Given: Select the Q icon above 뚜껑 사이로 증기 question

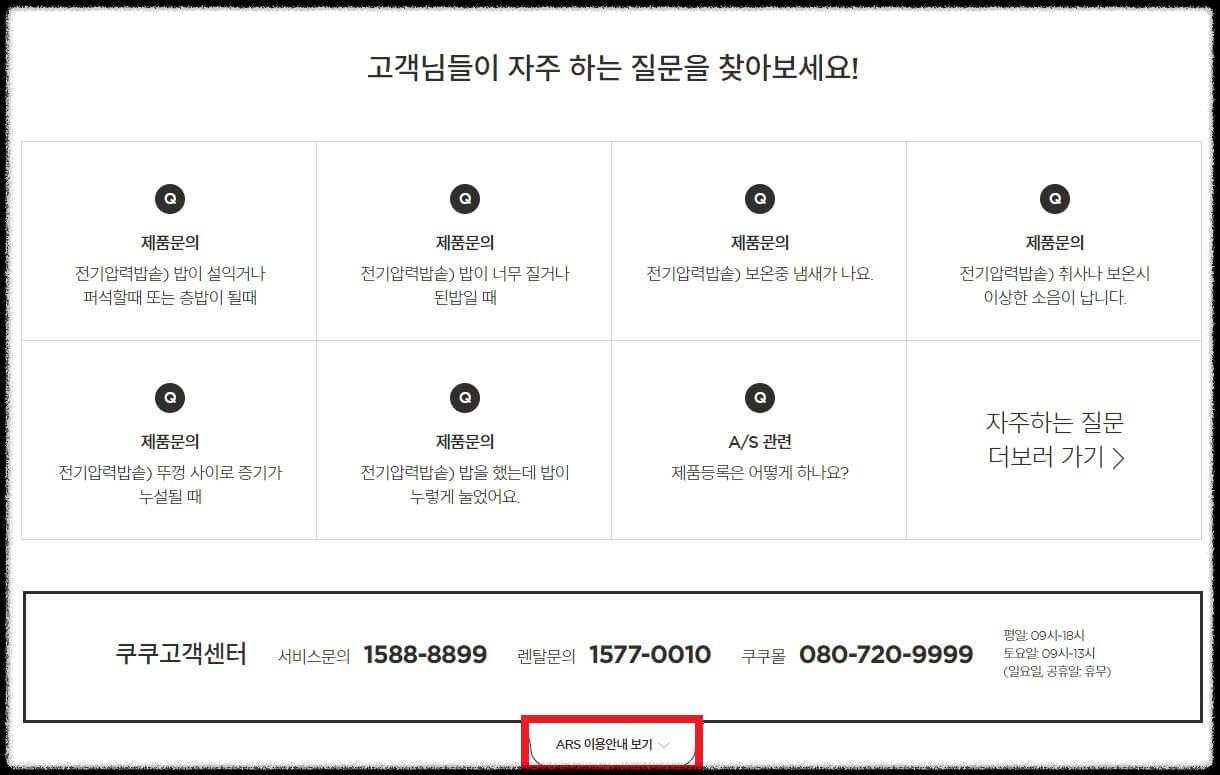Looking at the screenshot, I should (170, 397).
